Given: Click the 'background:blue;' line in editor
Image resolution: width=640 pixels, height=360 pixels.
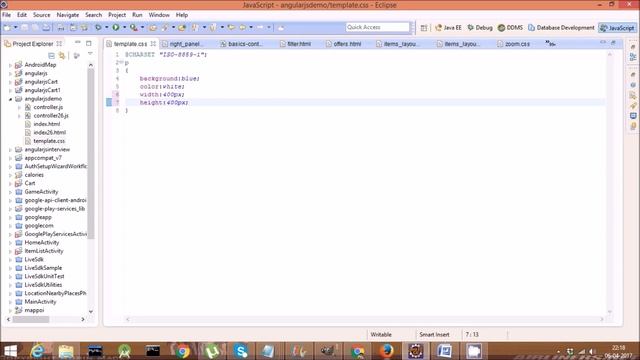Looking at the screenshot, I should tap(169, 78).
